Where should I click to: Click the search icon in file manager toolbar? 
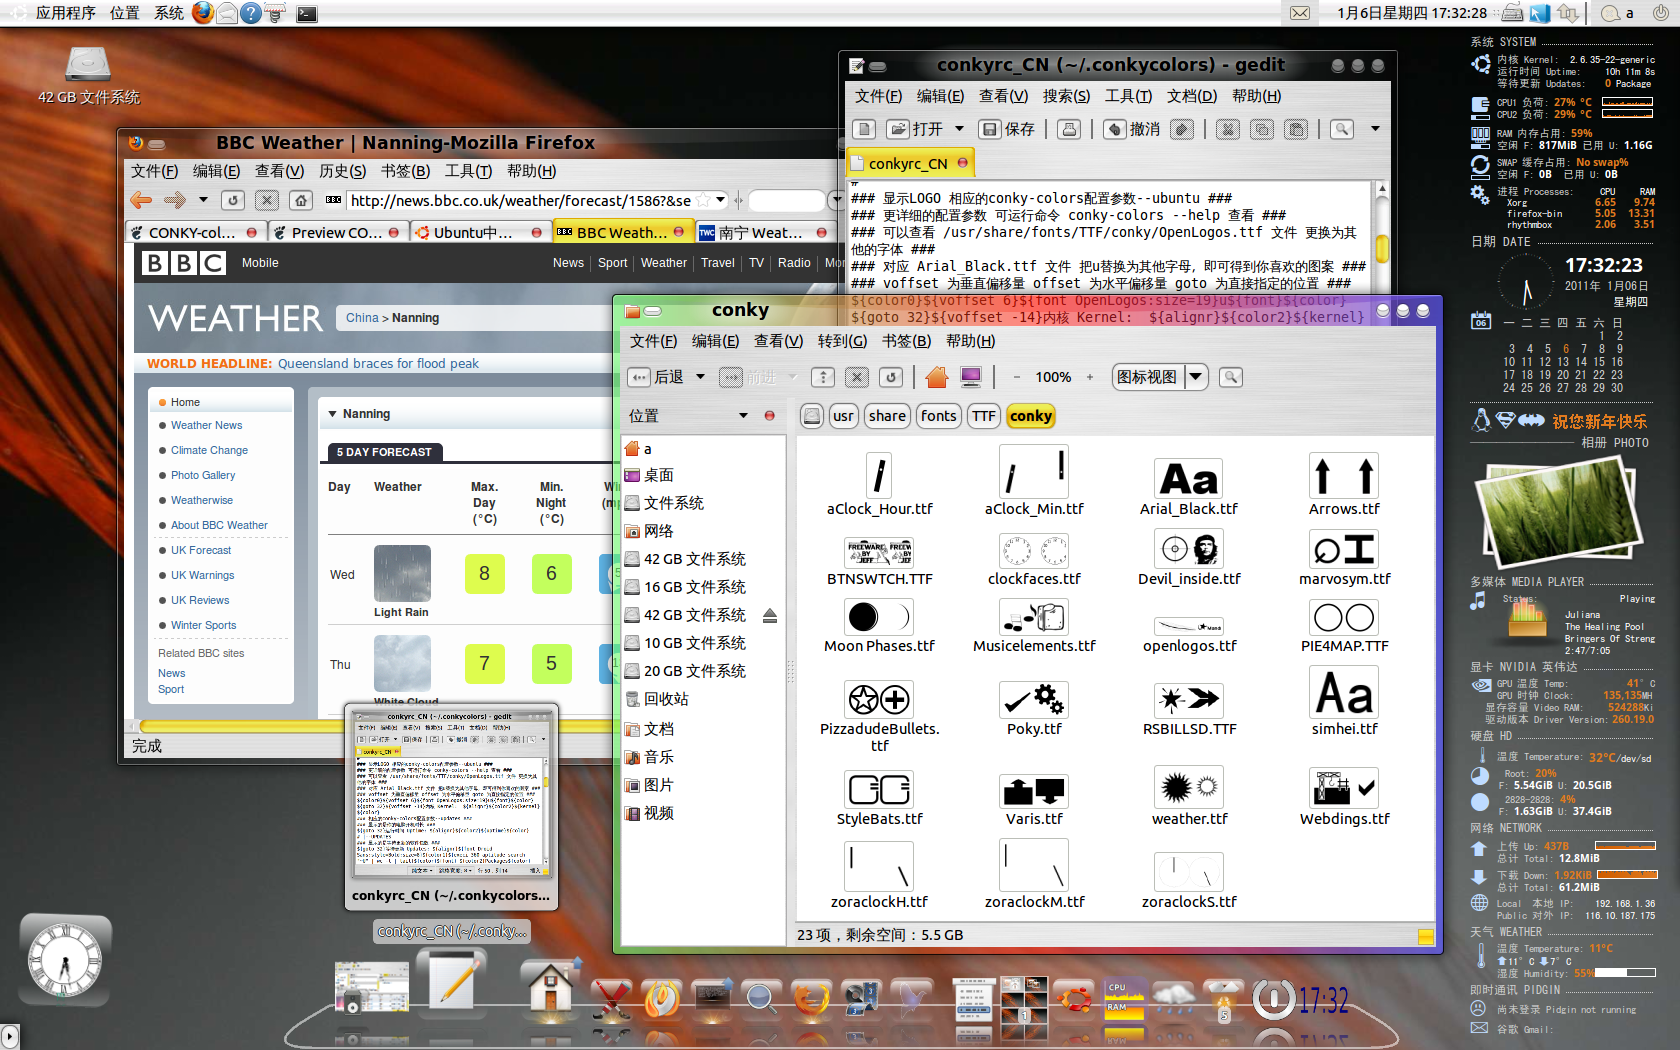(x=1231, y=377)
